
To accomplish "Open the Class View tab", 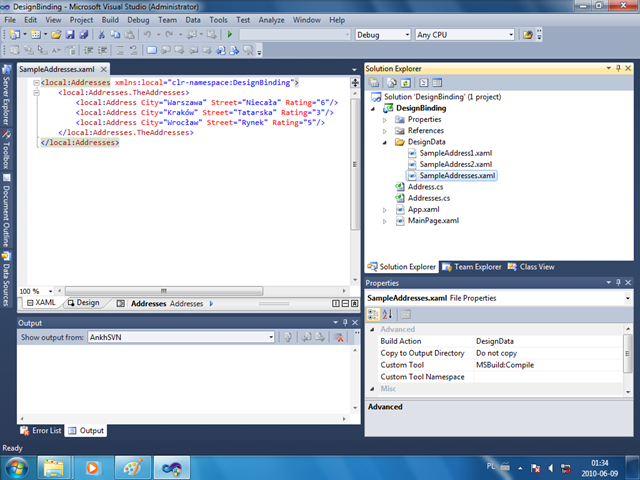I will point(531,267).
